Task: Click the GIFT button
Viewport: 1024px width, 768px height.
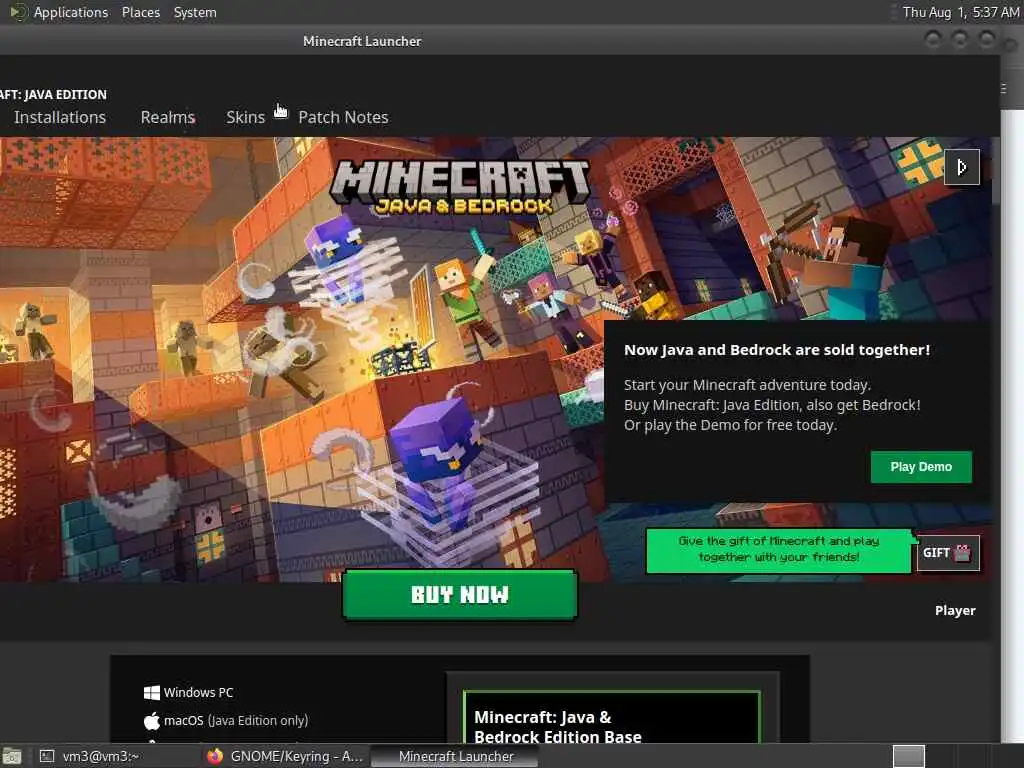Action: pos(948,553)
